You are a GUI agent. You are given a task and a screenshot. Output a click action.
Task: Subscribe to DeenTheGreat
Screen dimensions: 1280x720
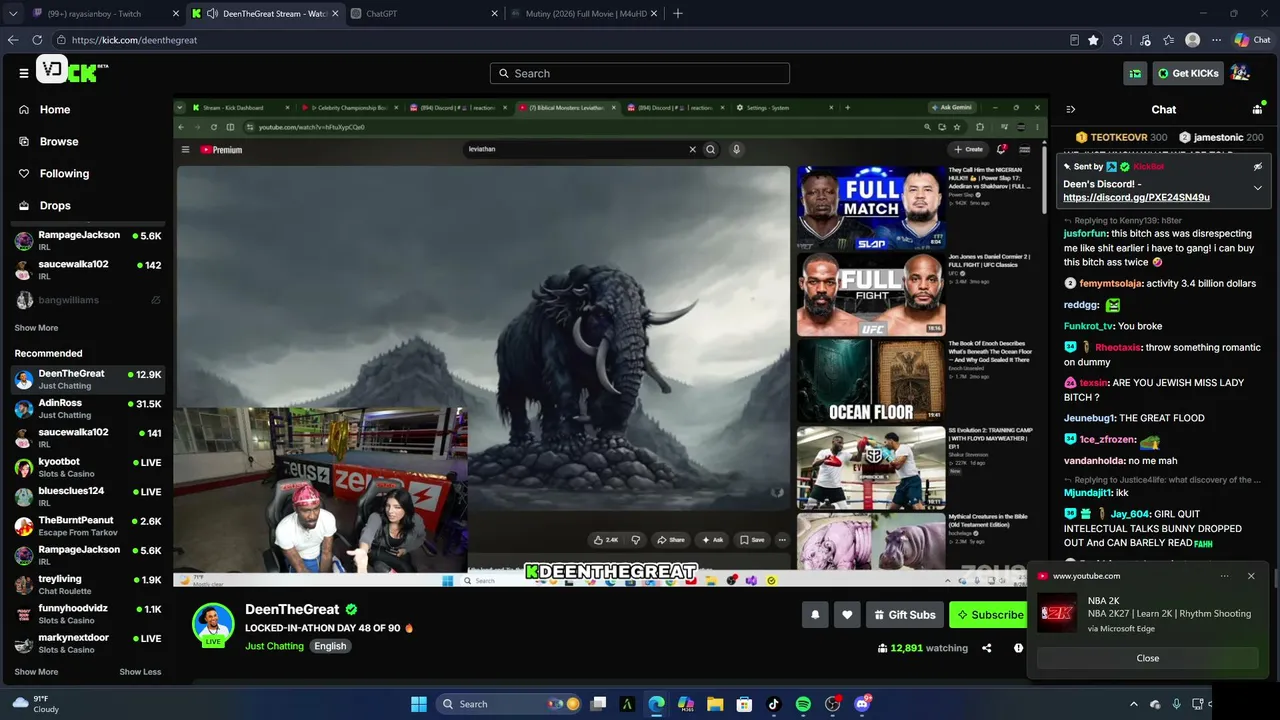pyautogui.click(x=989, y=615)
